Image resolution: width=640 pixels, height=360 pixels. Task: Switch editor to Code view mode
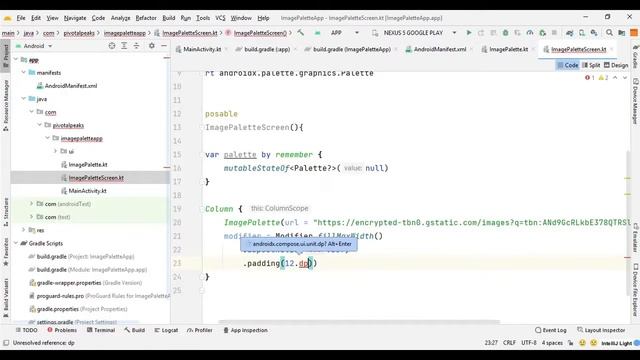[567, 65]
